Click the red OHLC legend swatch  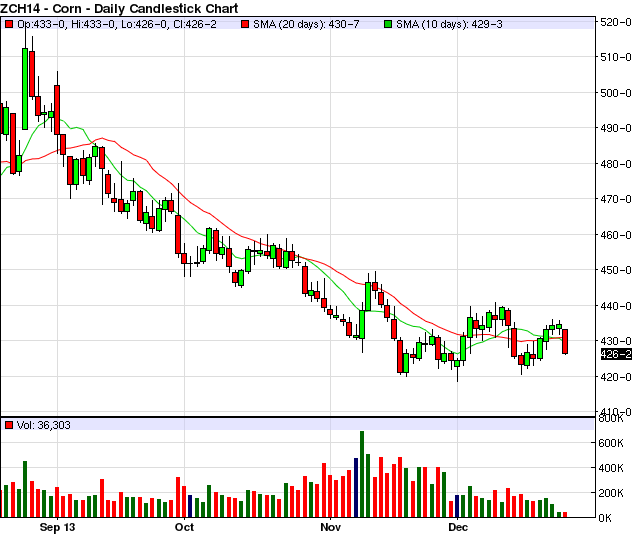pos(9,24)
